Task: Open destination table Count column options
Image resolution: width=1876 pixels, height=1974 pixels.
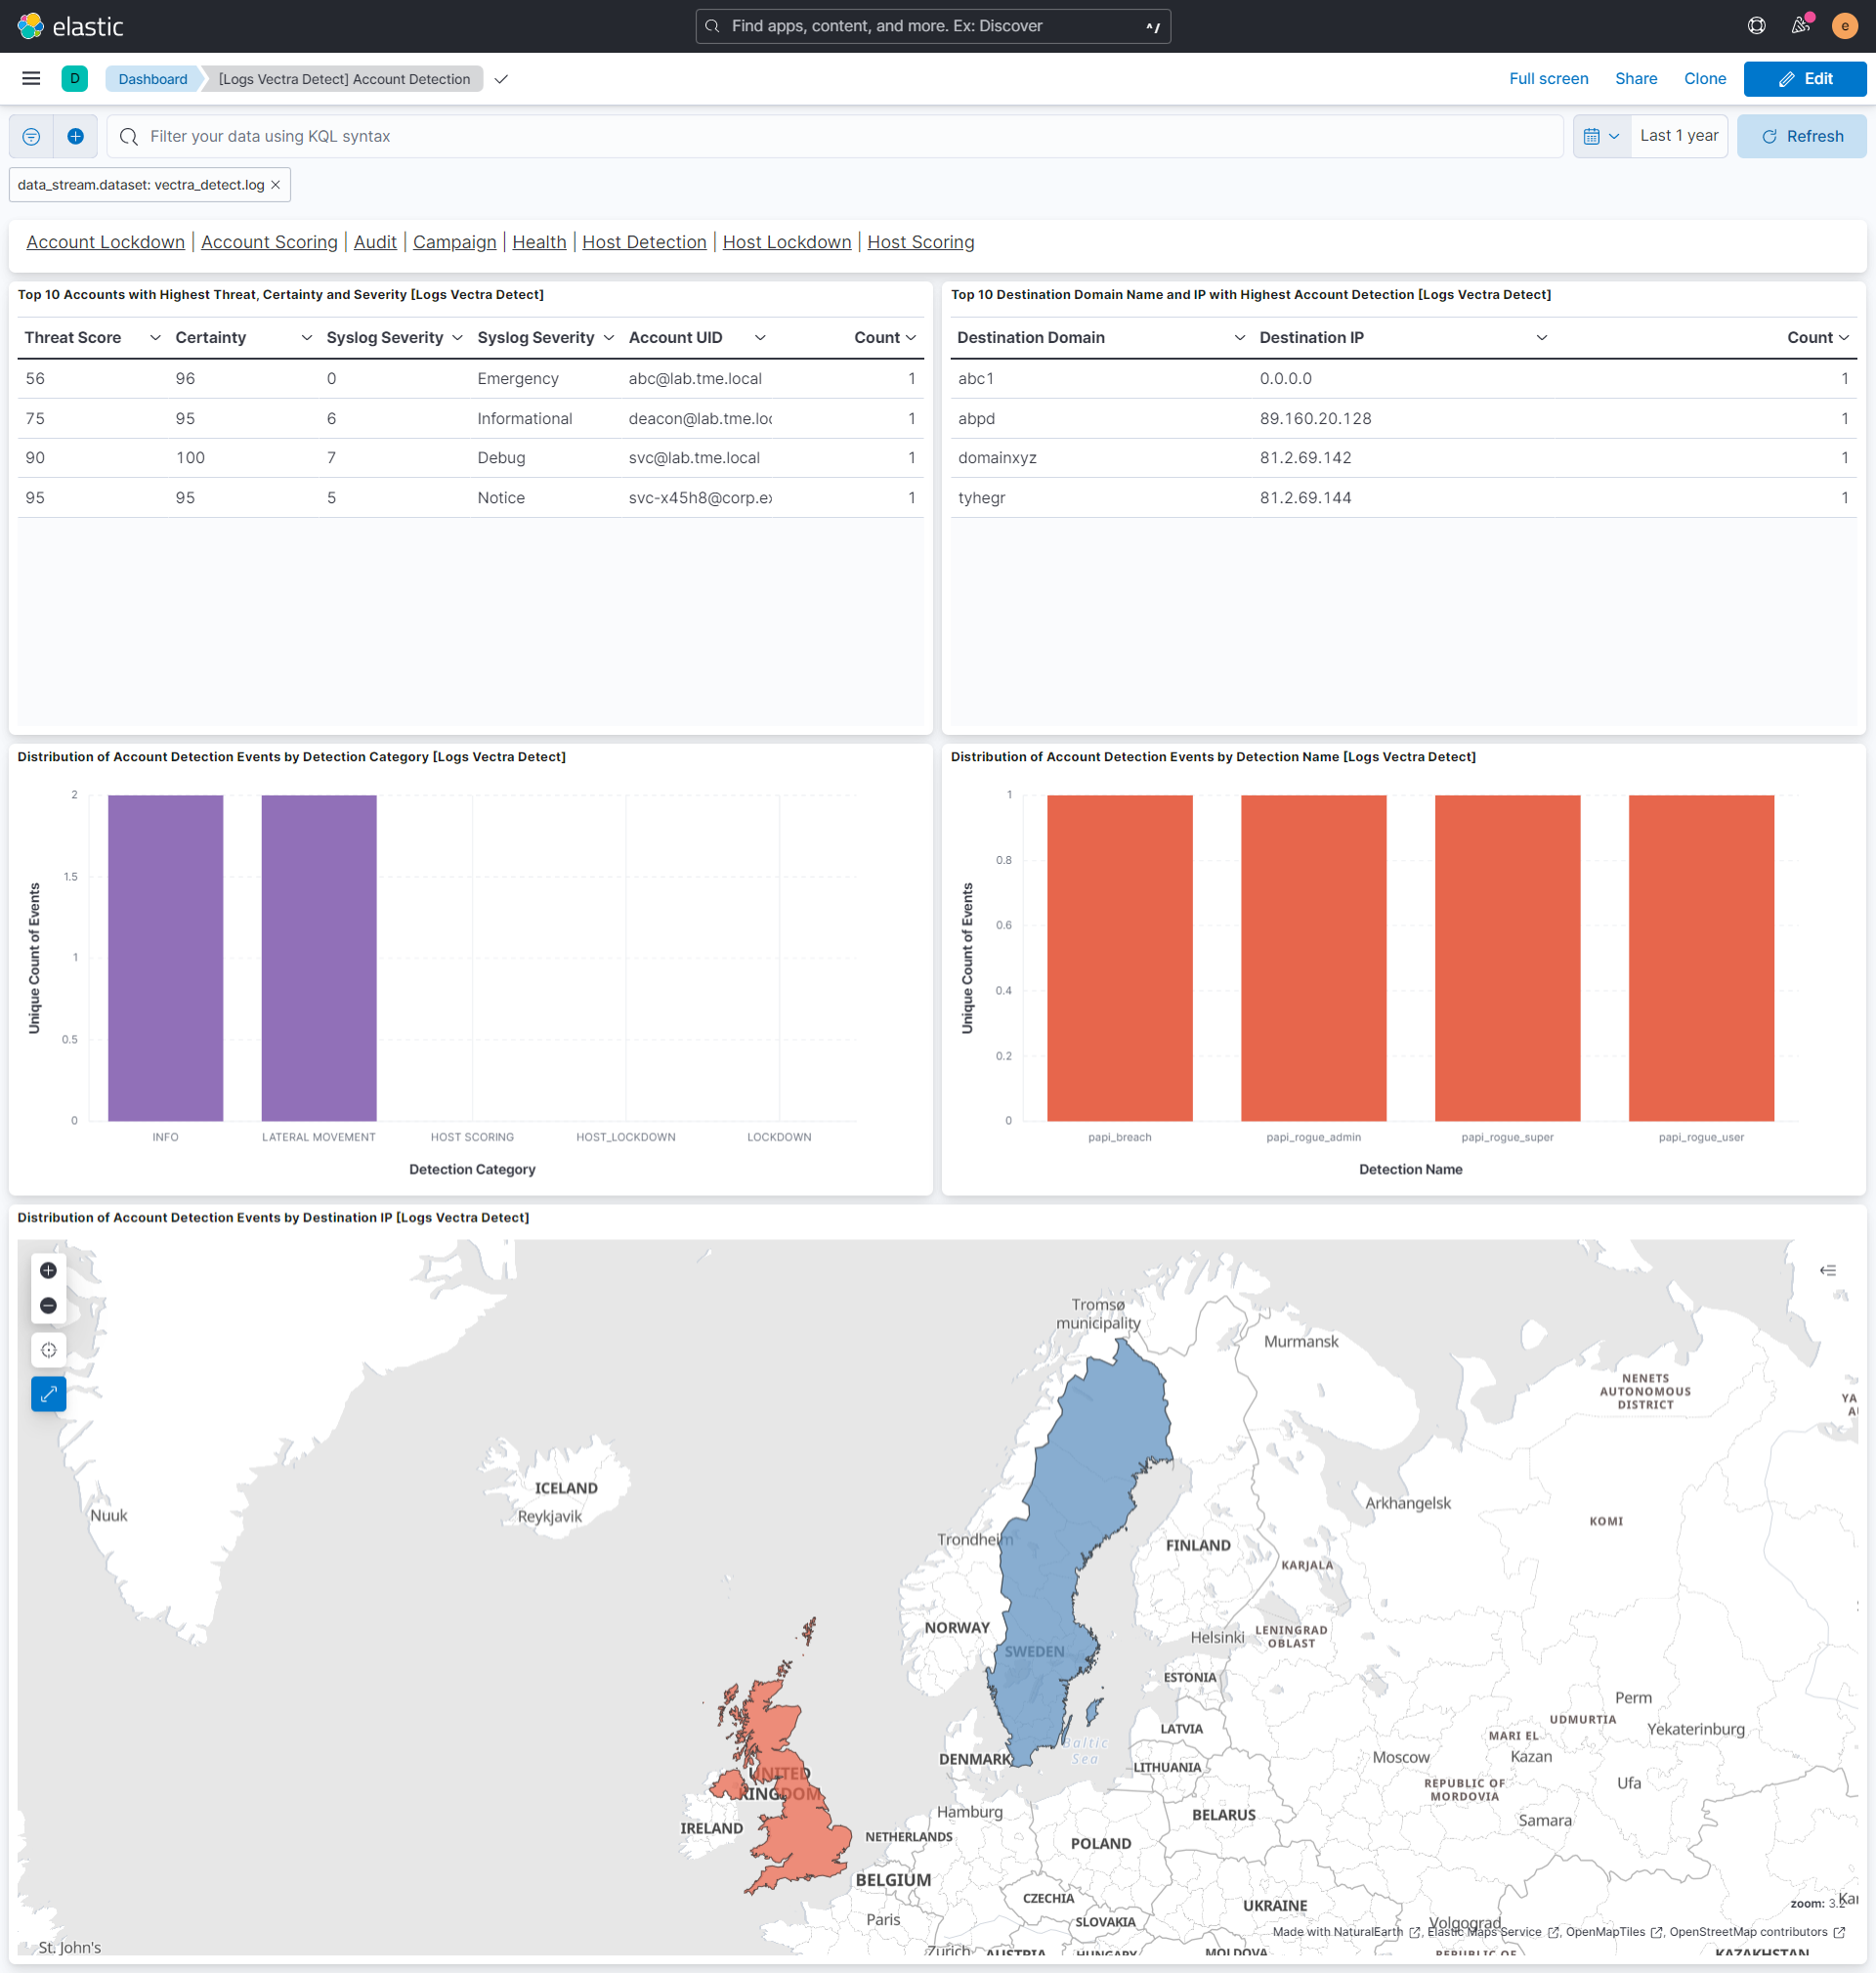Action: (x=1843, y=338)
